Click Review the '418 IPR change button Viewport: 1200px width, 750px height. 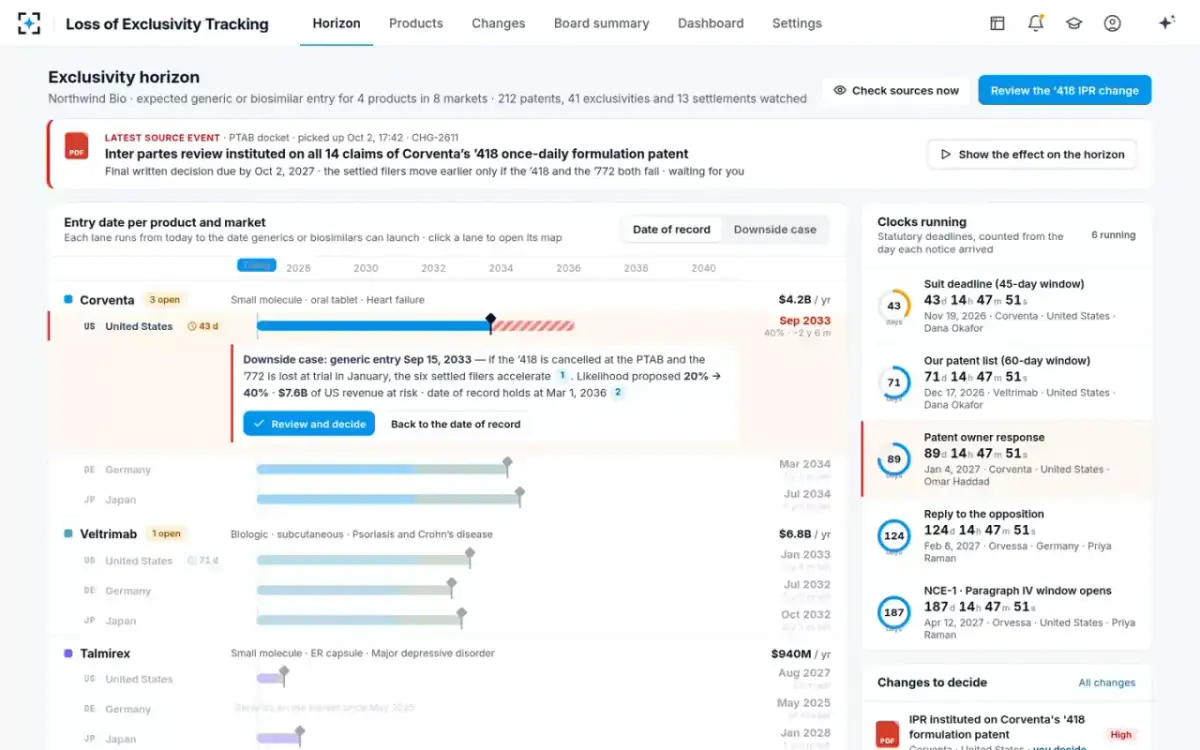click(1065, 90)
